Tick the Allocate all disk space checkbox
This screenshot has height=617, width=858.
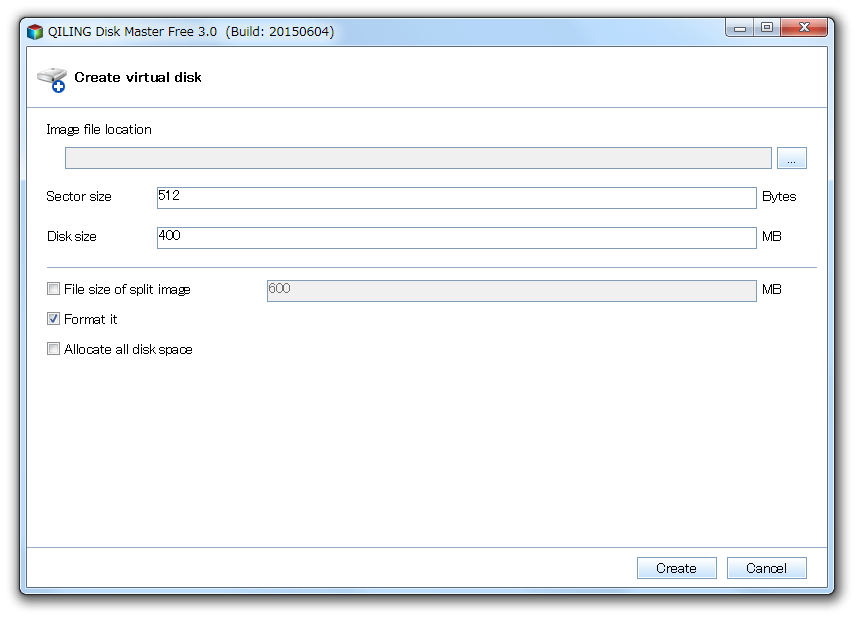pyautogui.click(x=53, y=349)
